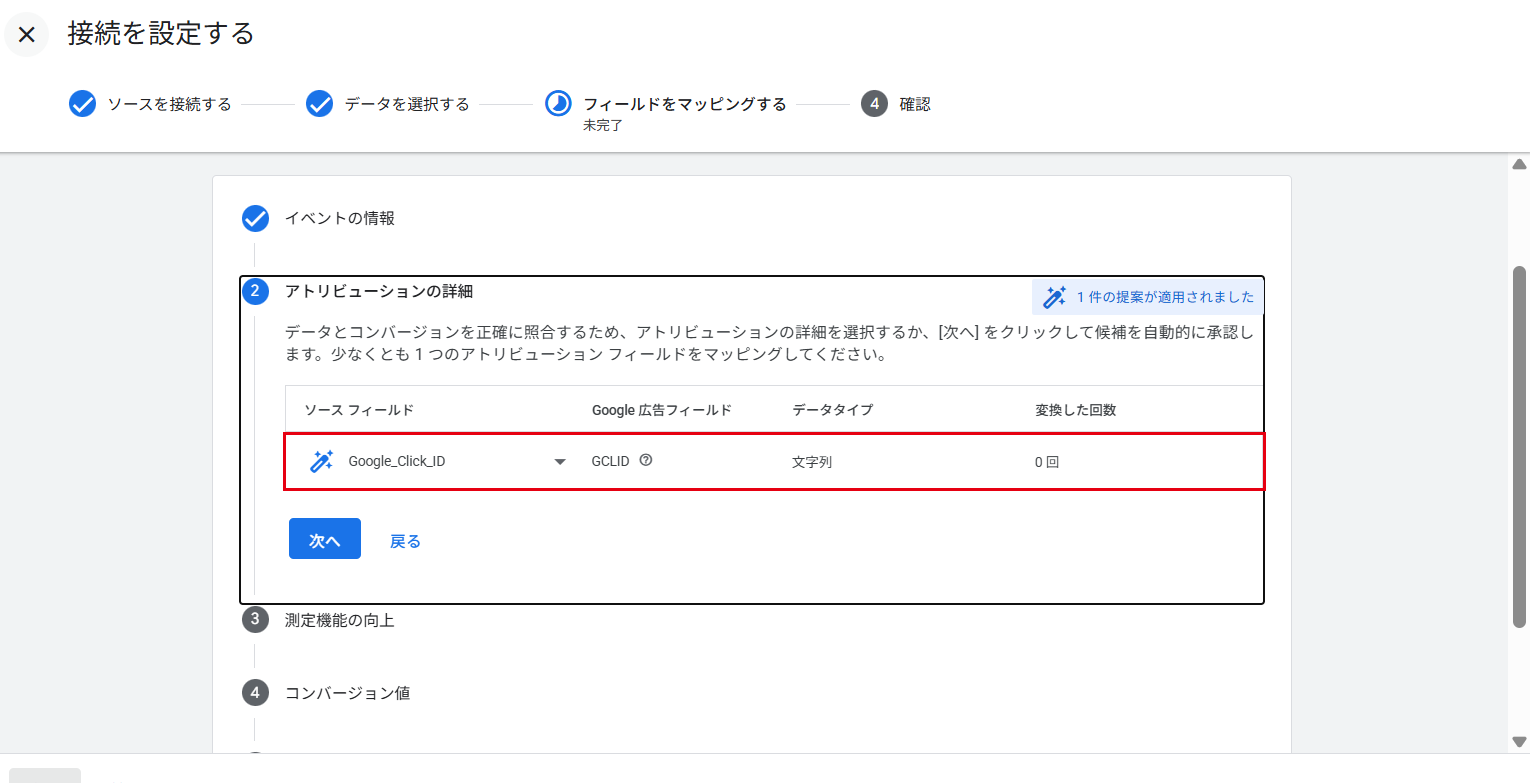1530x783 pixels.
Task: Select the 確認 step label
Action: pyautogui.click(x=915, y=104)
